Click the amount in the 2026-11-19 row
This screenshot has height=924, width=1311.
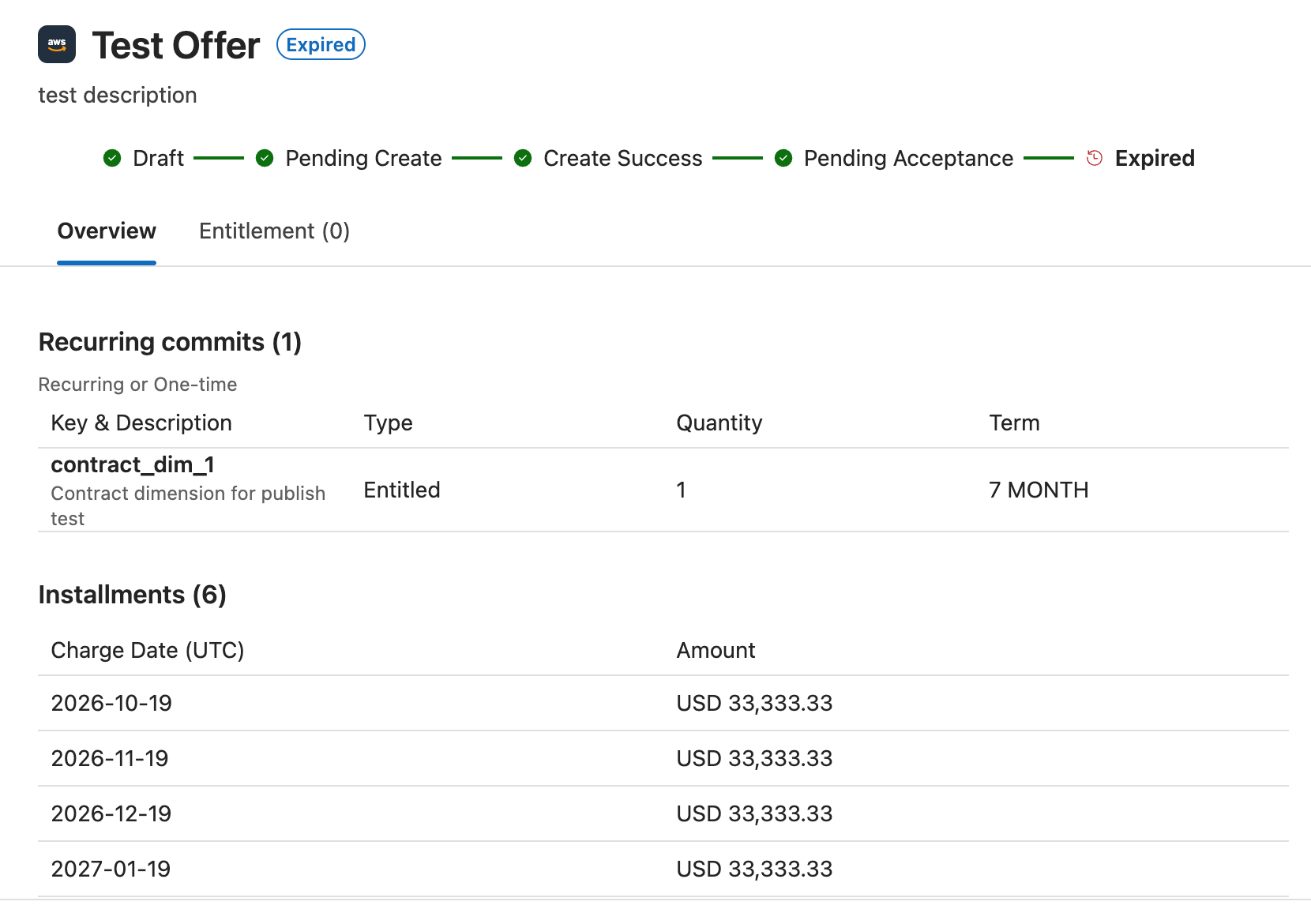click(754, 758)
